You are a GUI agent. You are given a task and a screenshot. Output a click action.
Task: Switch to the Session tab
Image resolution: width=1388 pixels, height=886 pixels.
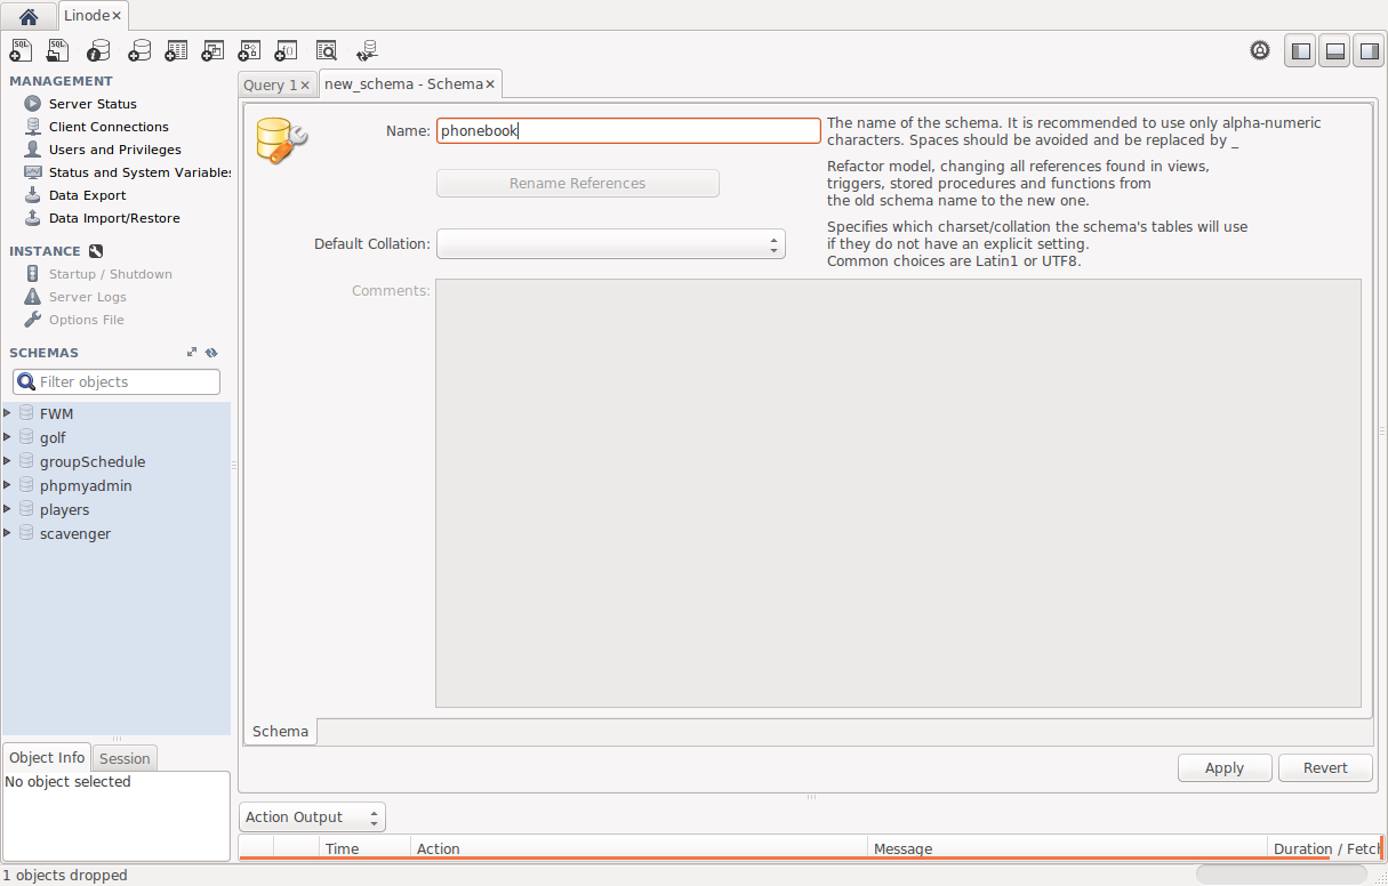pos(124,758)
